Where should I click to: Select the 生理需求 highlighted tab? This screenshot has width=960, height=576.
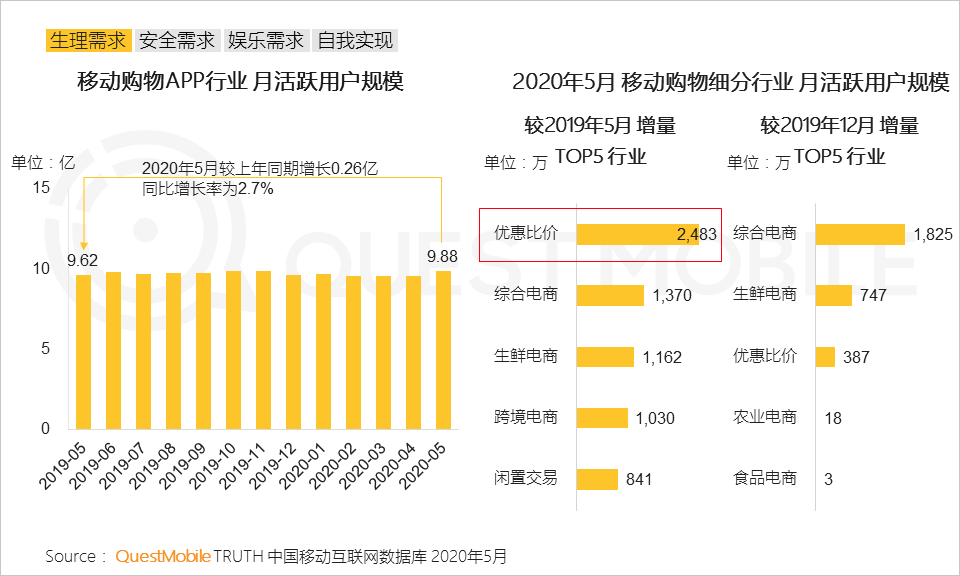click(x=88, y=41)
